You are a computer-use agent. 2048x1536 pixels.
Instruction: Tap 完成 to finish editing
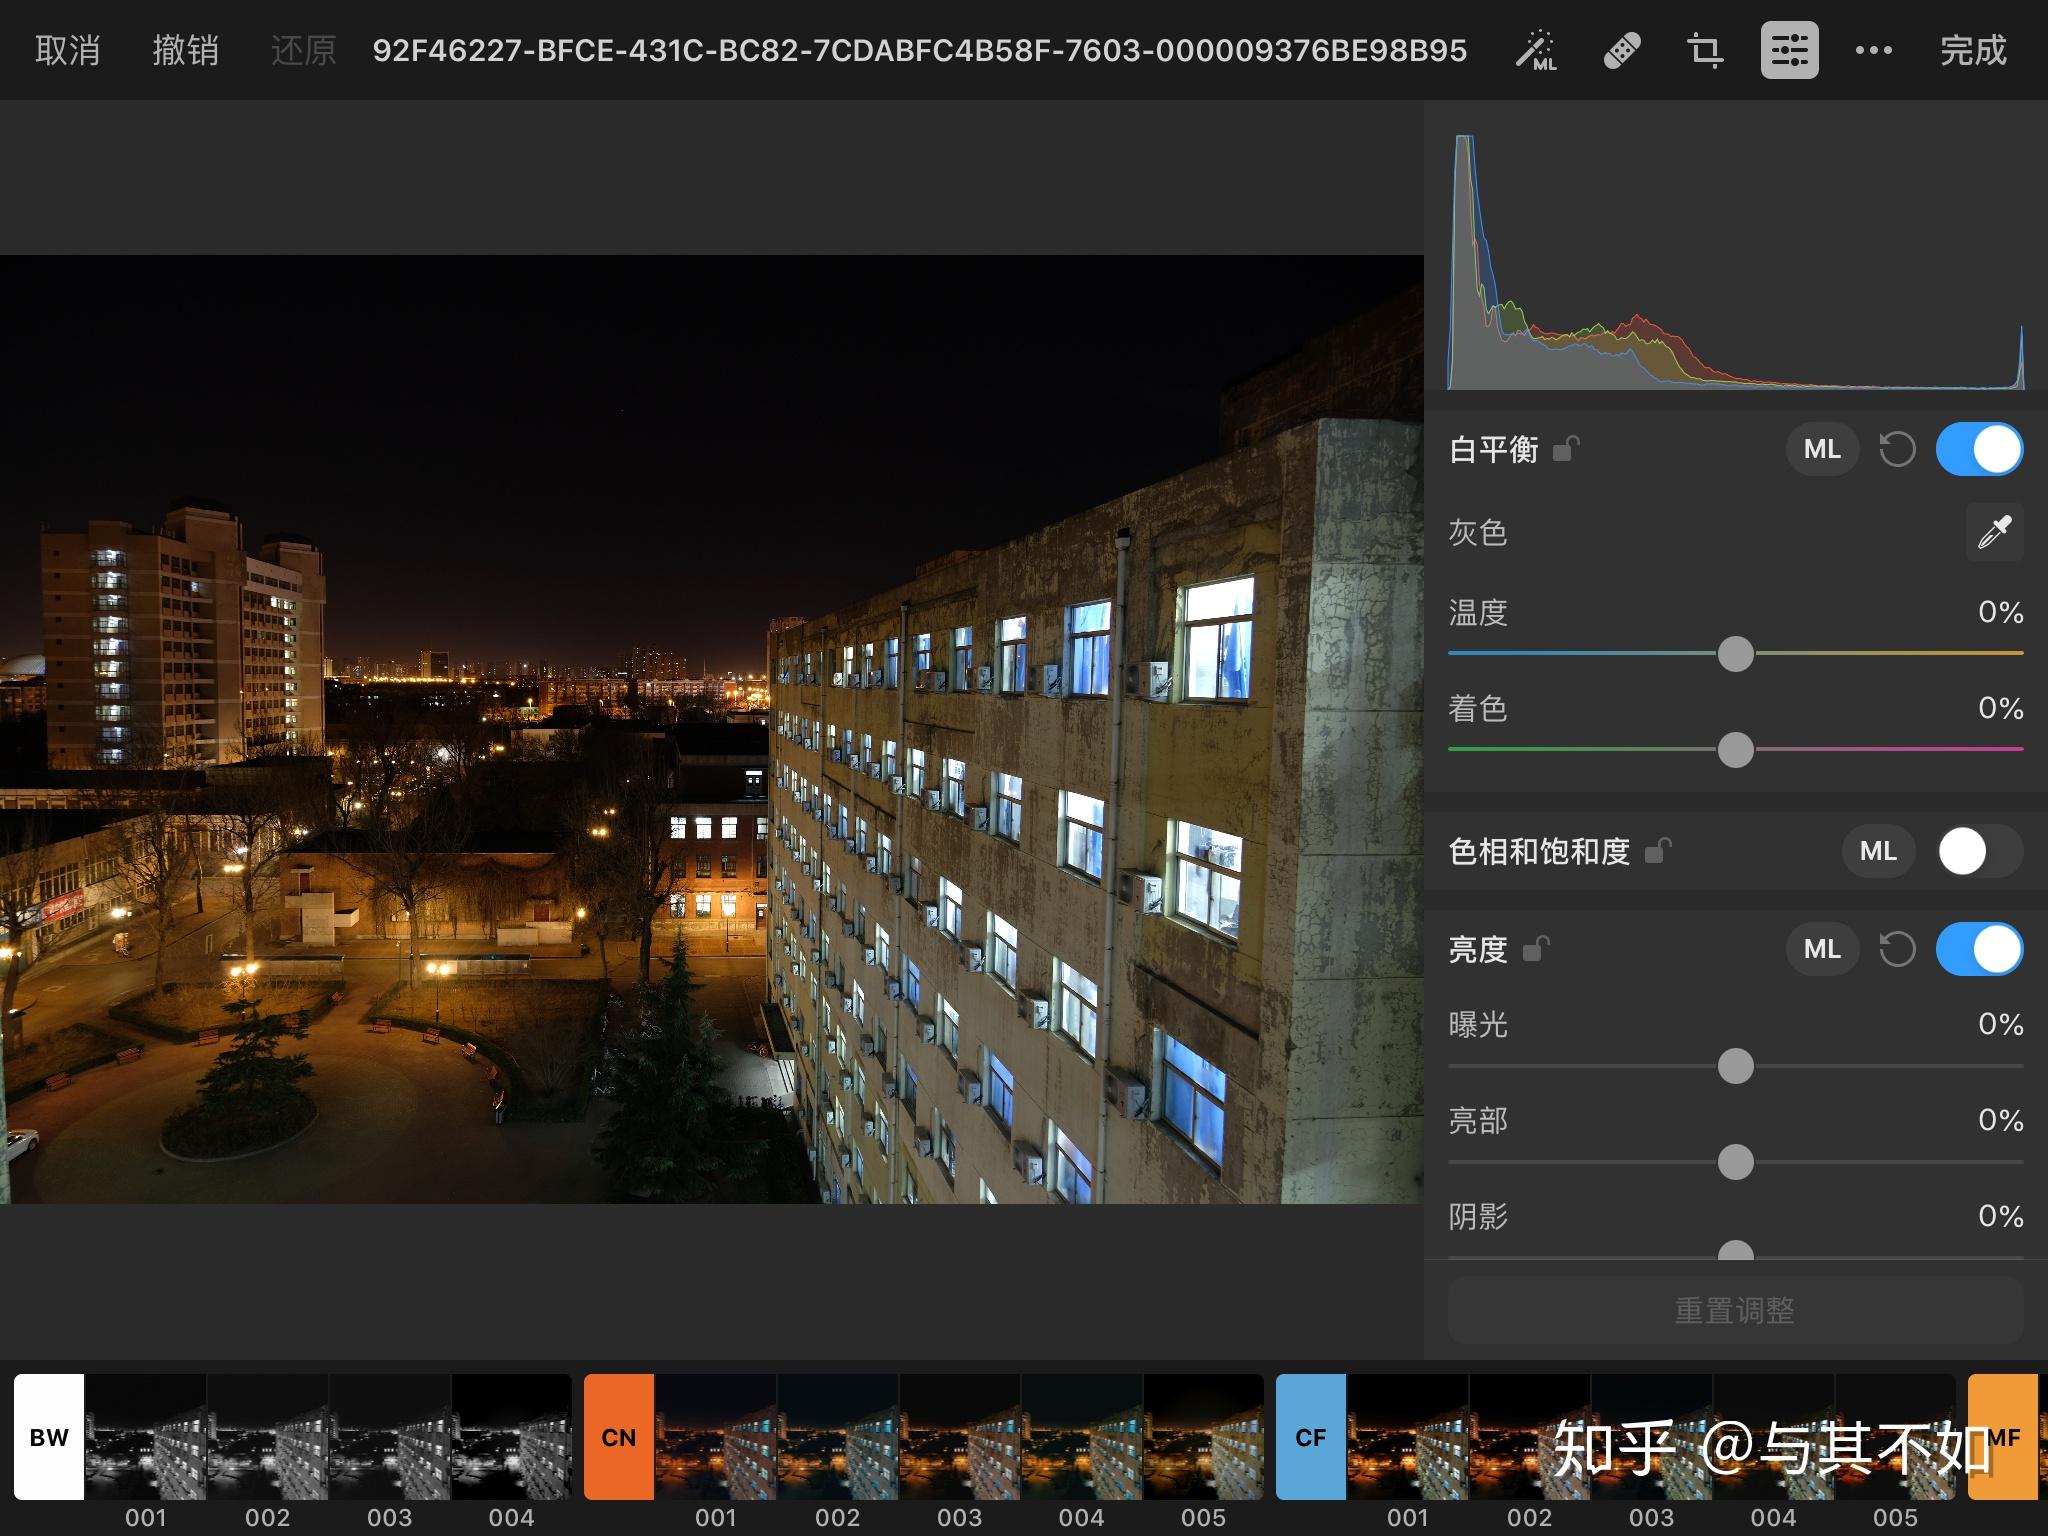pos(1972,50)
